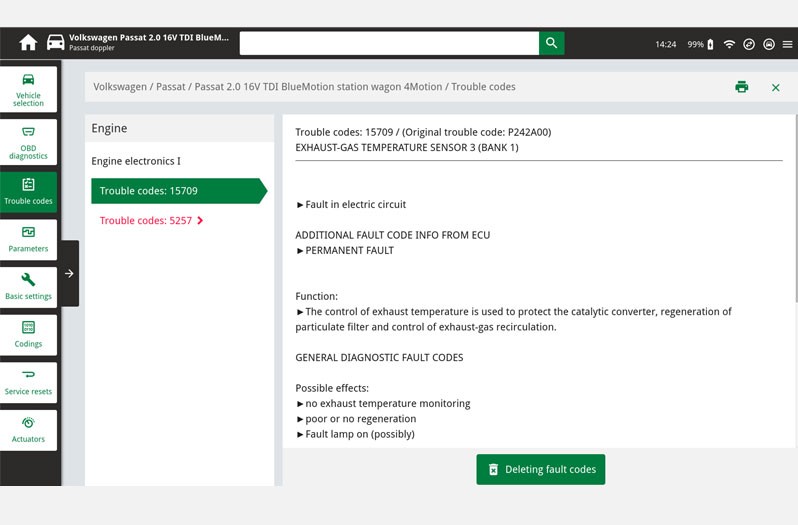The height and width of the screenshot is (525, 798).
Task: Open Basic settings from sidebar
Action: tap(28, 286)
